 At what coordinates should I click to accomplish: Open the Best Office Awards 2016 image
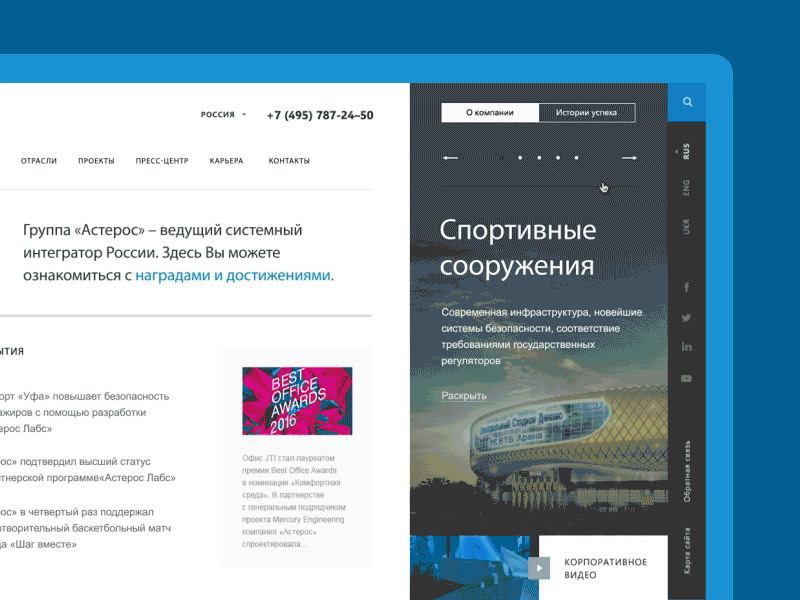297,401
